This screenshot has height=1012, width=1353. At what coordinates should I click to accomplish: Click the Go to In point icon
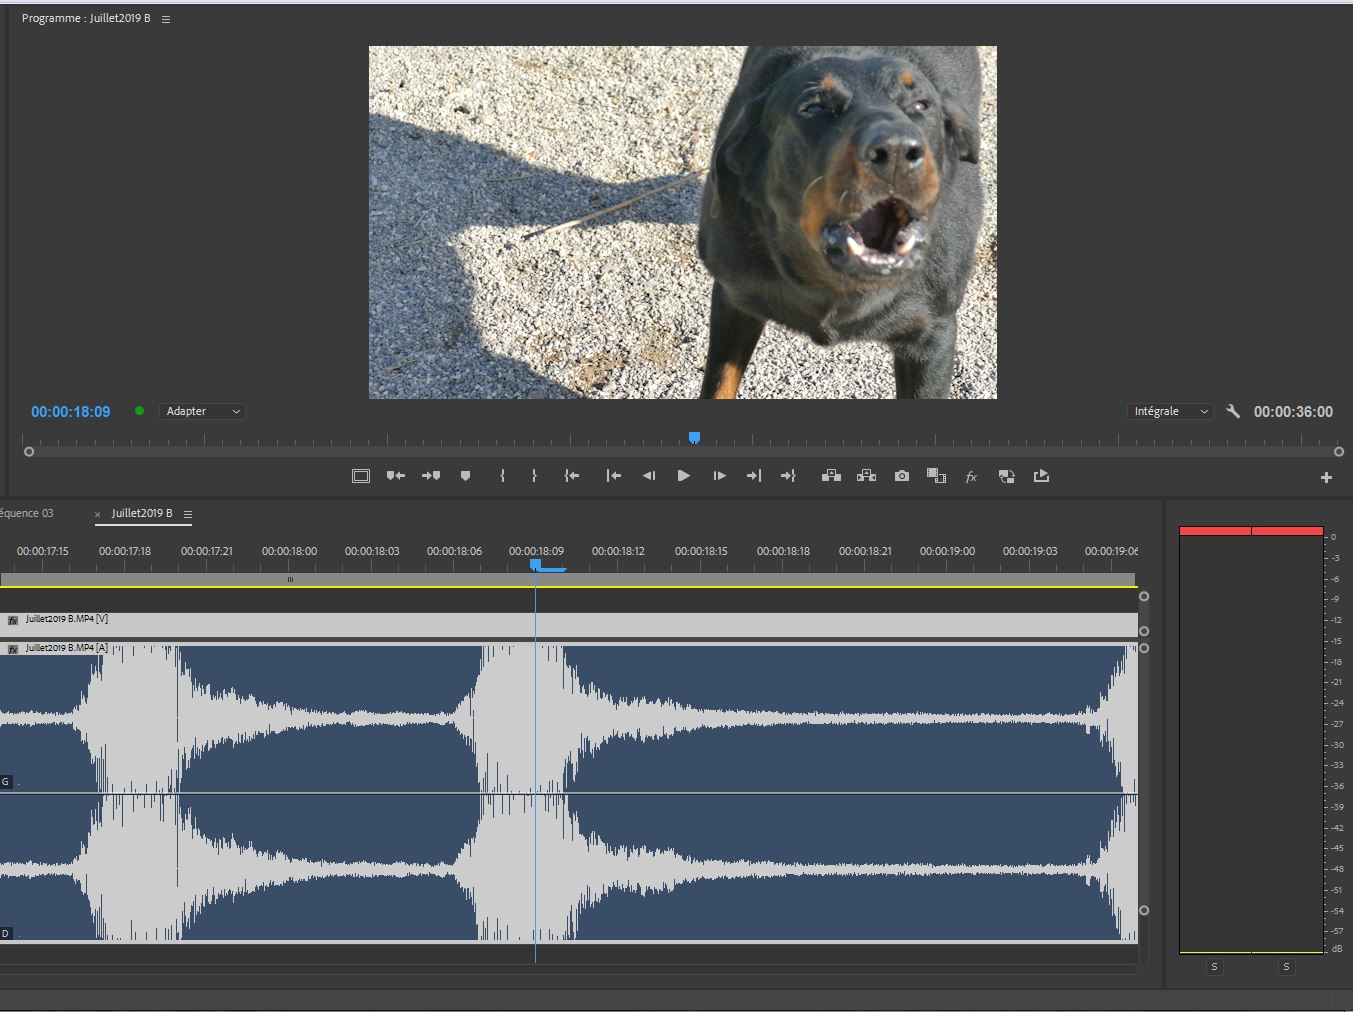[572, 477]
